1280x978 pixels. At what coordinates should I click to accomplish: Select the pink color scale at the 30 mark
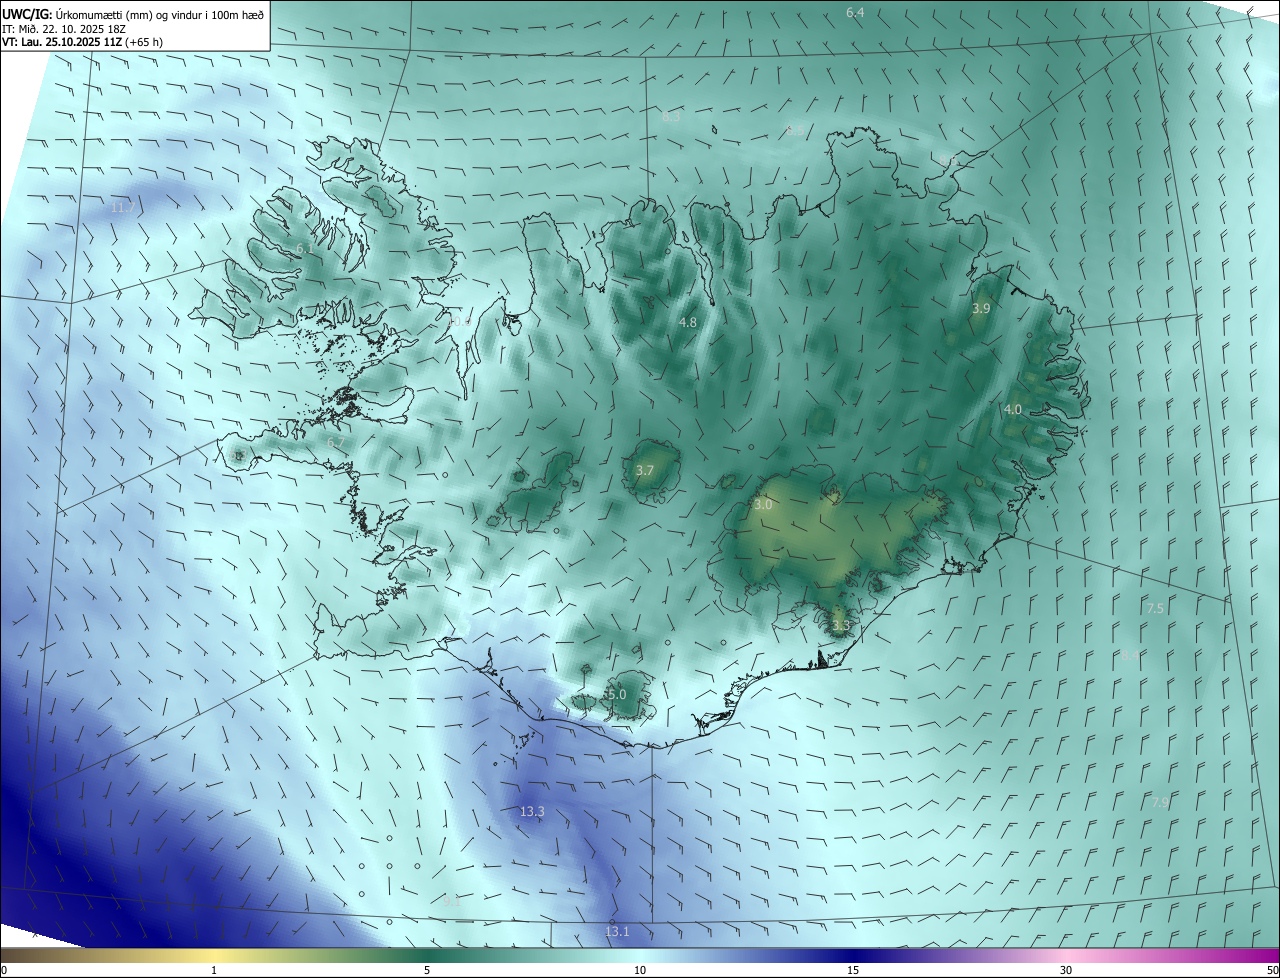[1066, 955]
